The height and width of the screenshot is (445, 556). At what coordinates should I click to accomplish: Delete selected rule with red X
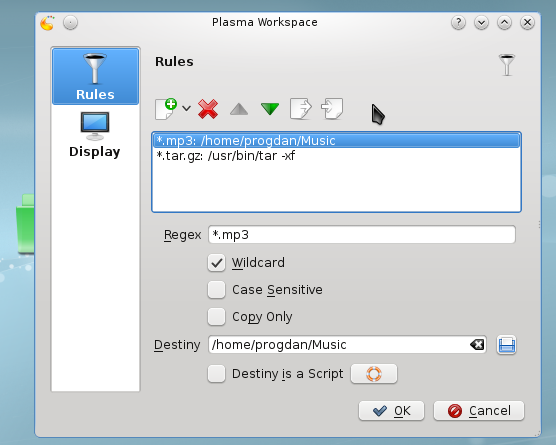pyautogui.click(x=208, y=109)
